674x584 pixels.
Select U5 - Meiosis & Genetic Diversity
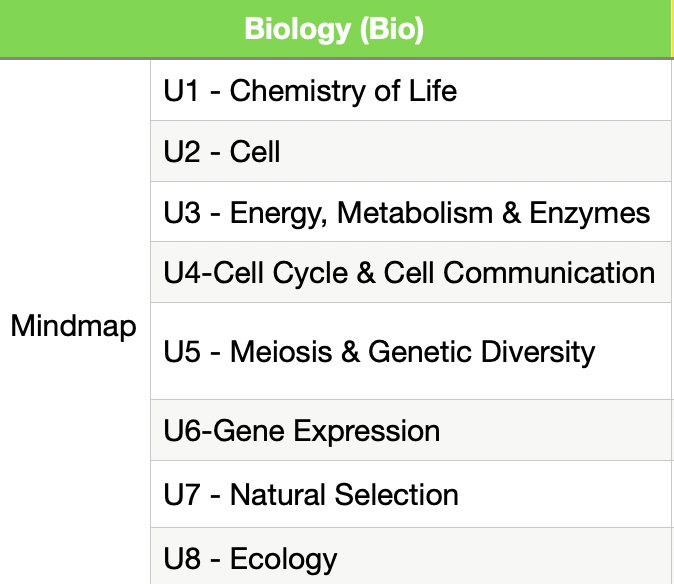click(379, 352)
